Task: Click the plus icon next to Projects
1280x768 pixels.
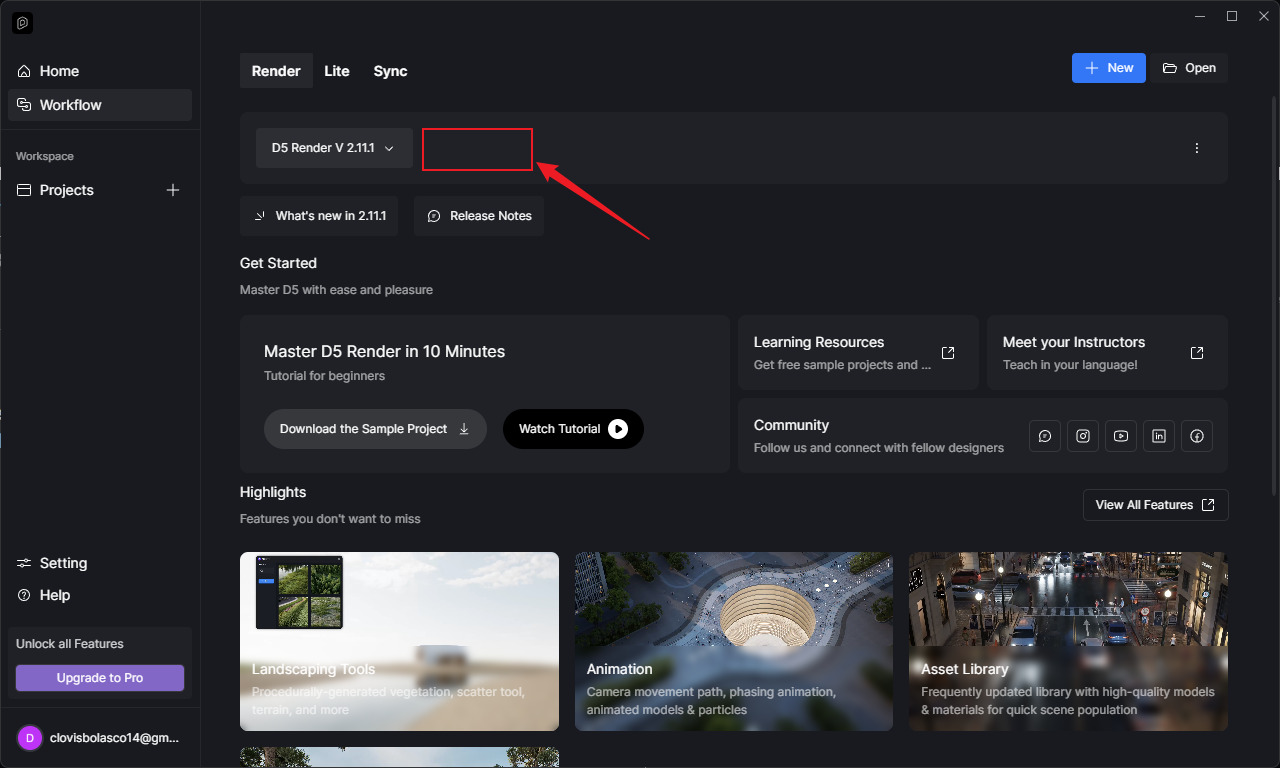Action: point(173,190)
